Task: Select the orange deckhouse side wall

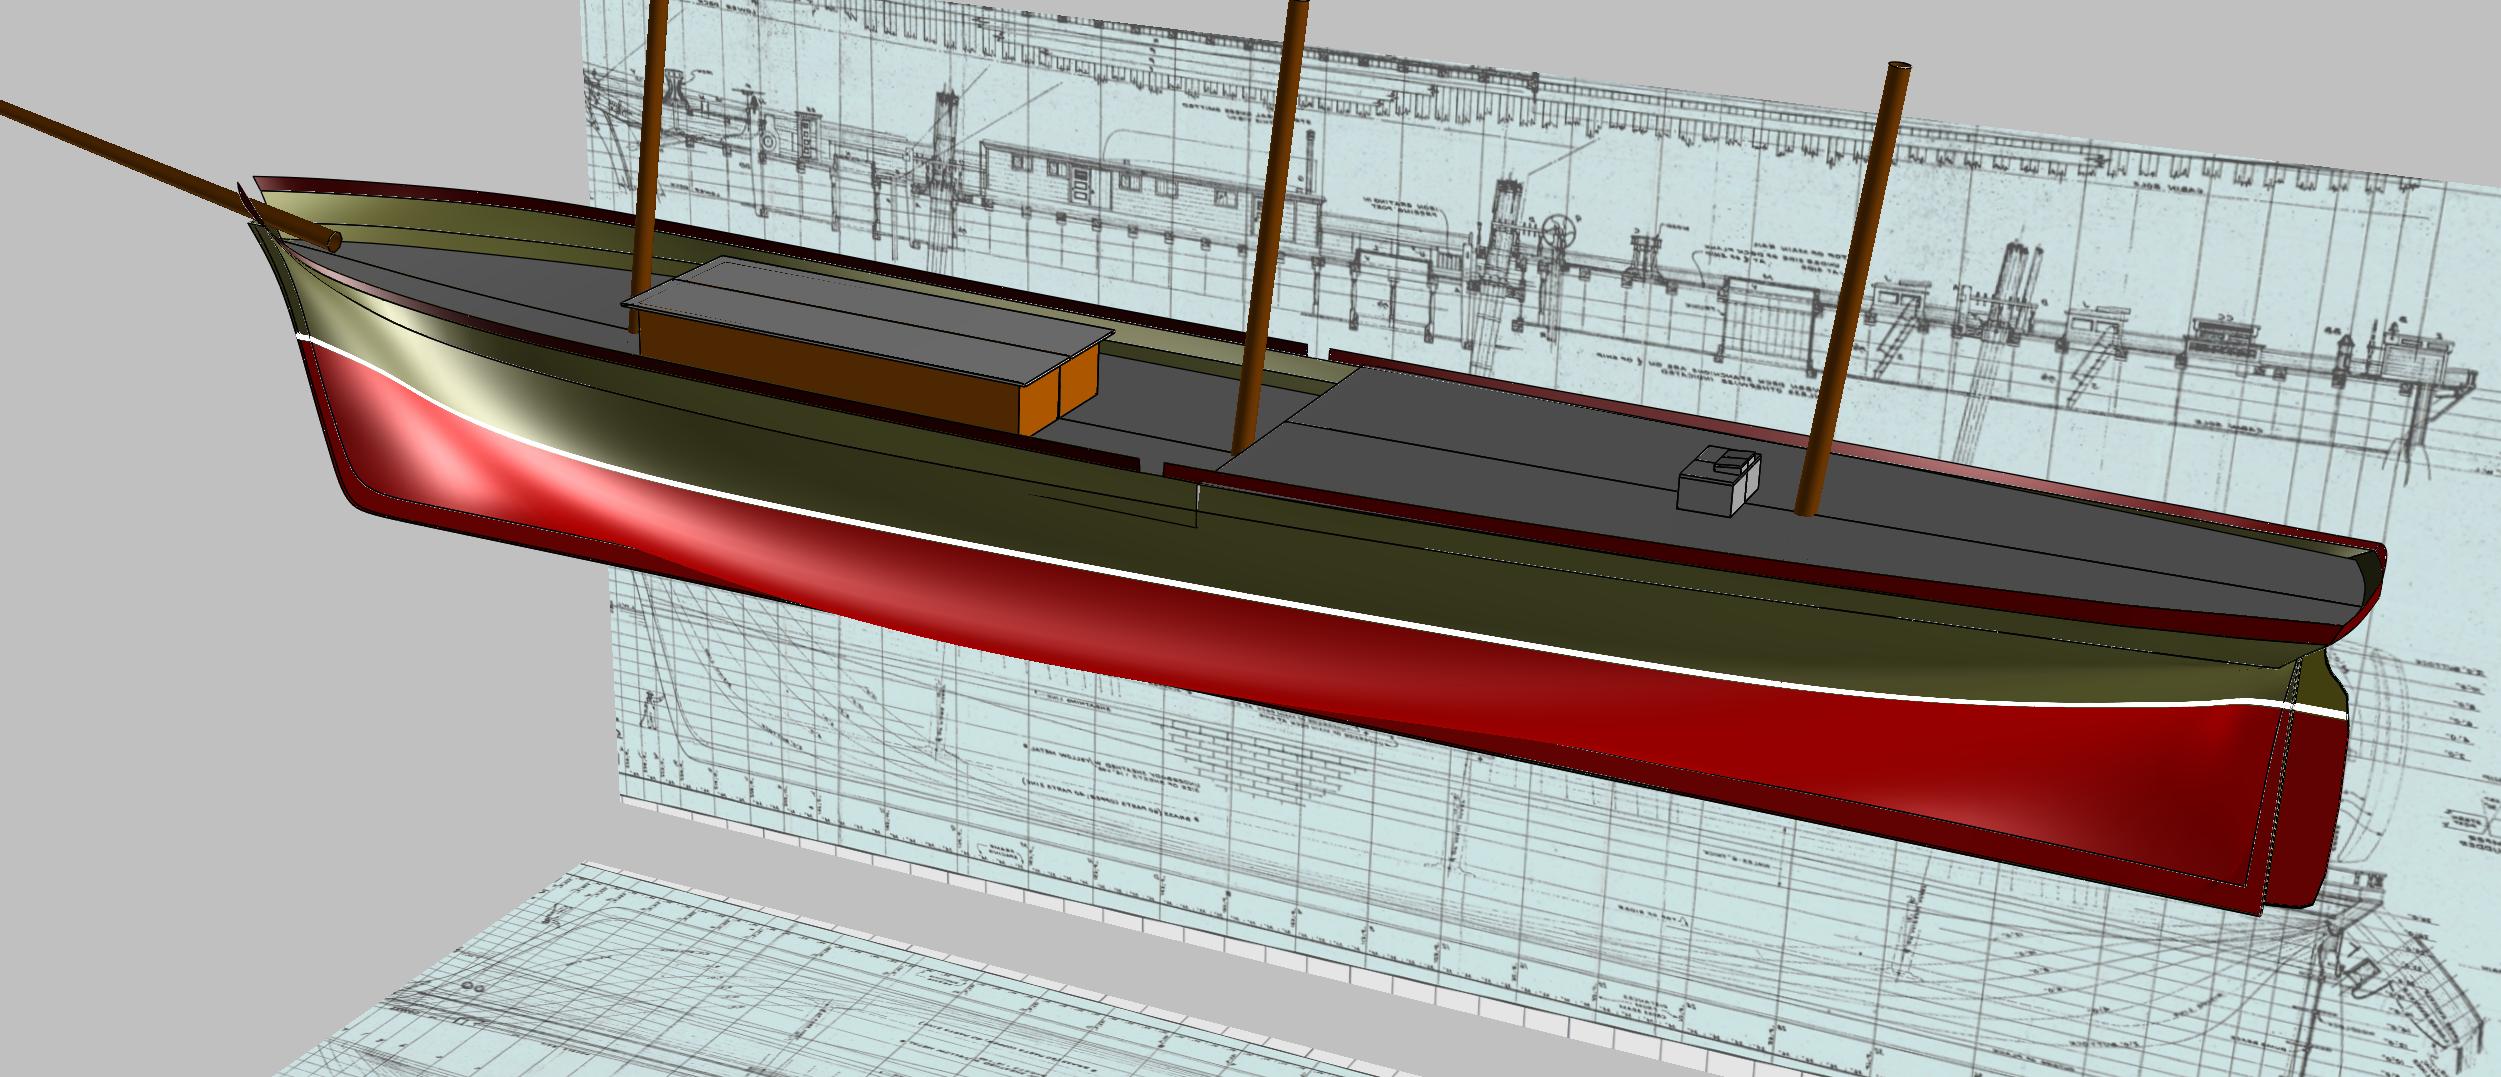Action: [830, 370]
